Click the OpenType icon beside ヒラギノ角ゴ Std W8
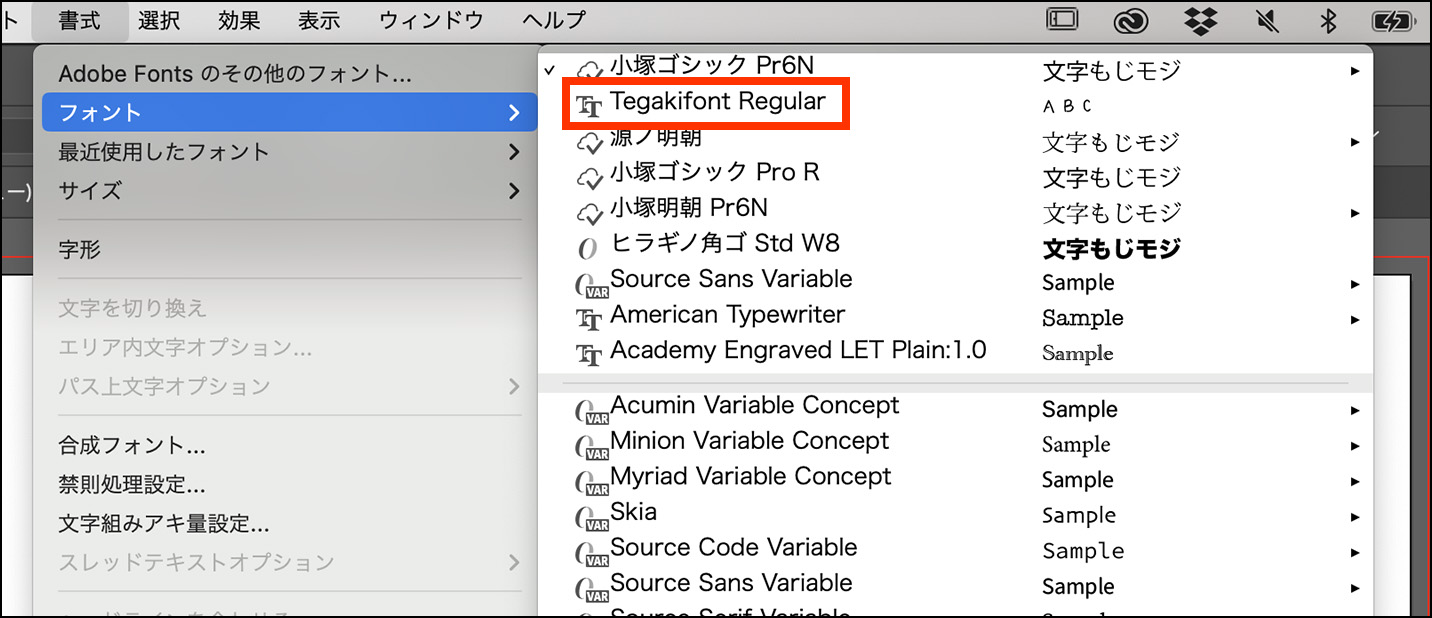1432x618 pixels. (x=588, y=246)
